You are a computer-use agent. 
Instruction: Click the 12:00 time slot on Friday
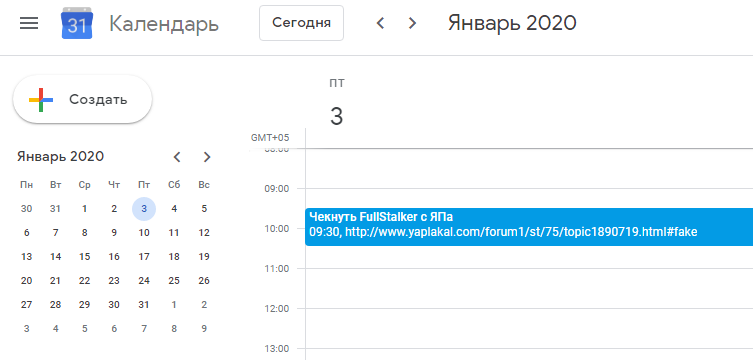[x=529, y=328]
